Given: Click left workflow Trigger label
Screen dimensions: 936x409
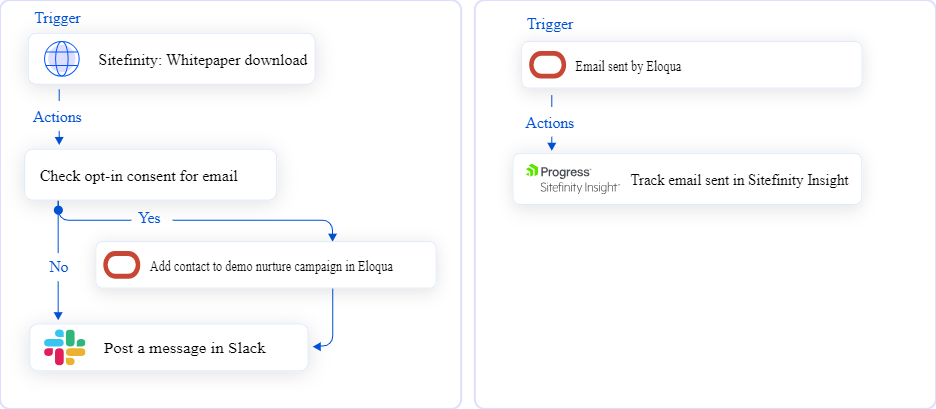Looking at the screenshot, I should click(x=57, y=18).
